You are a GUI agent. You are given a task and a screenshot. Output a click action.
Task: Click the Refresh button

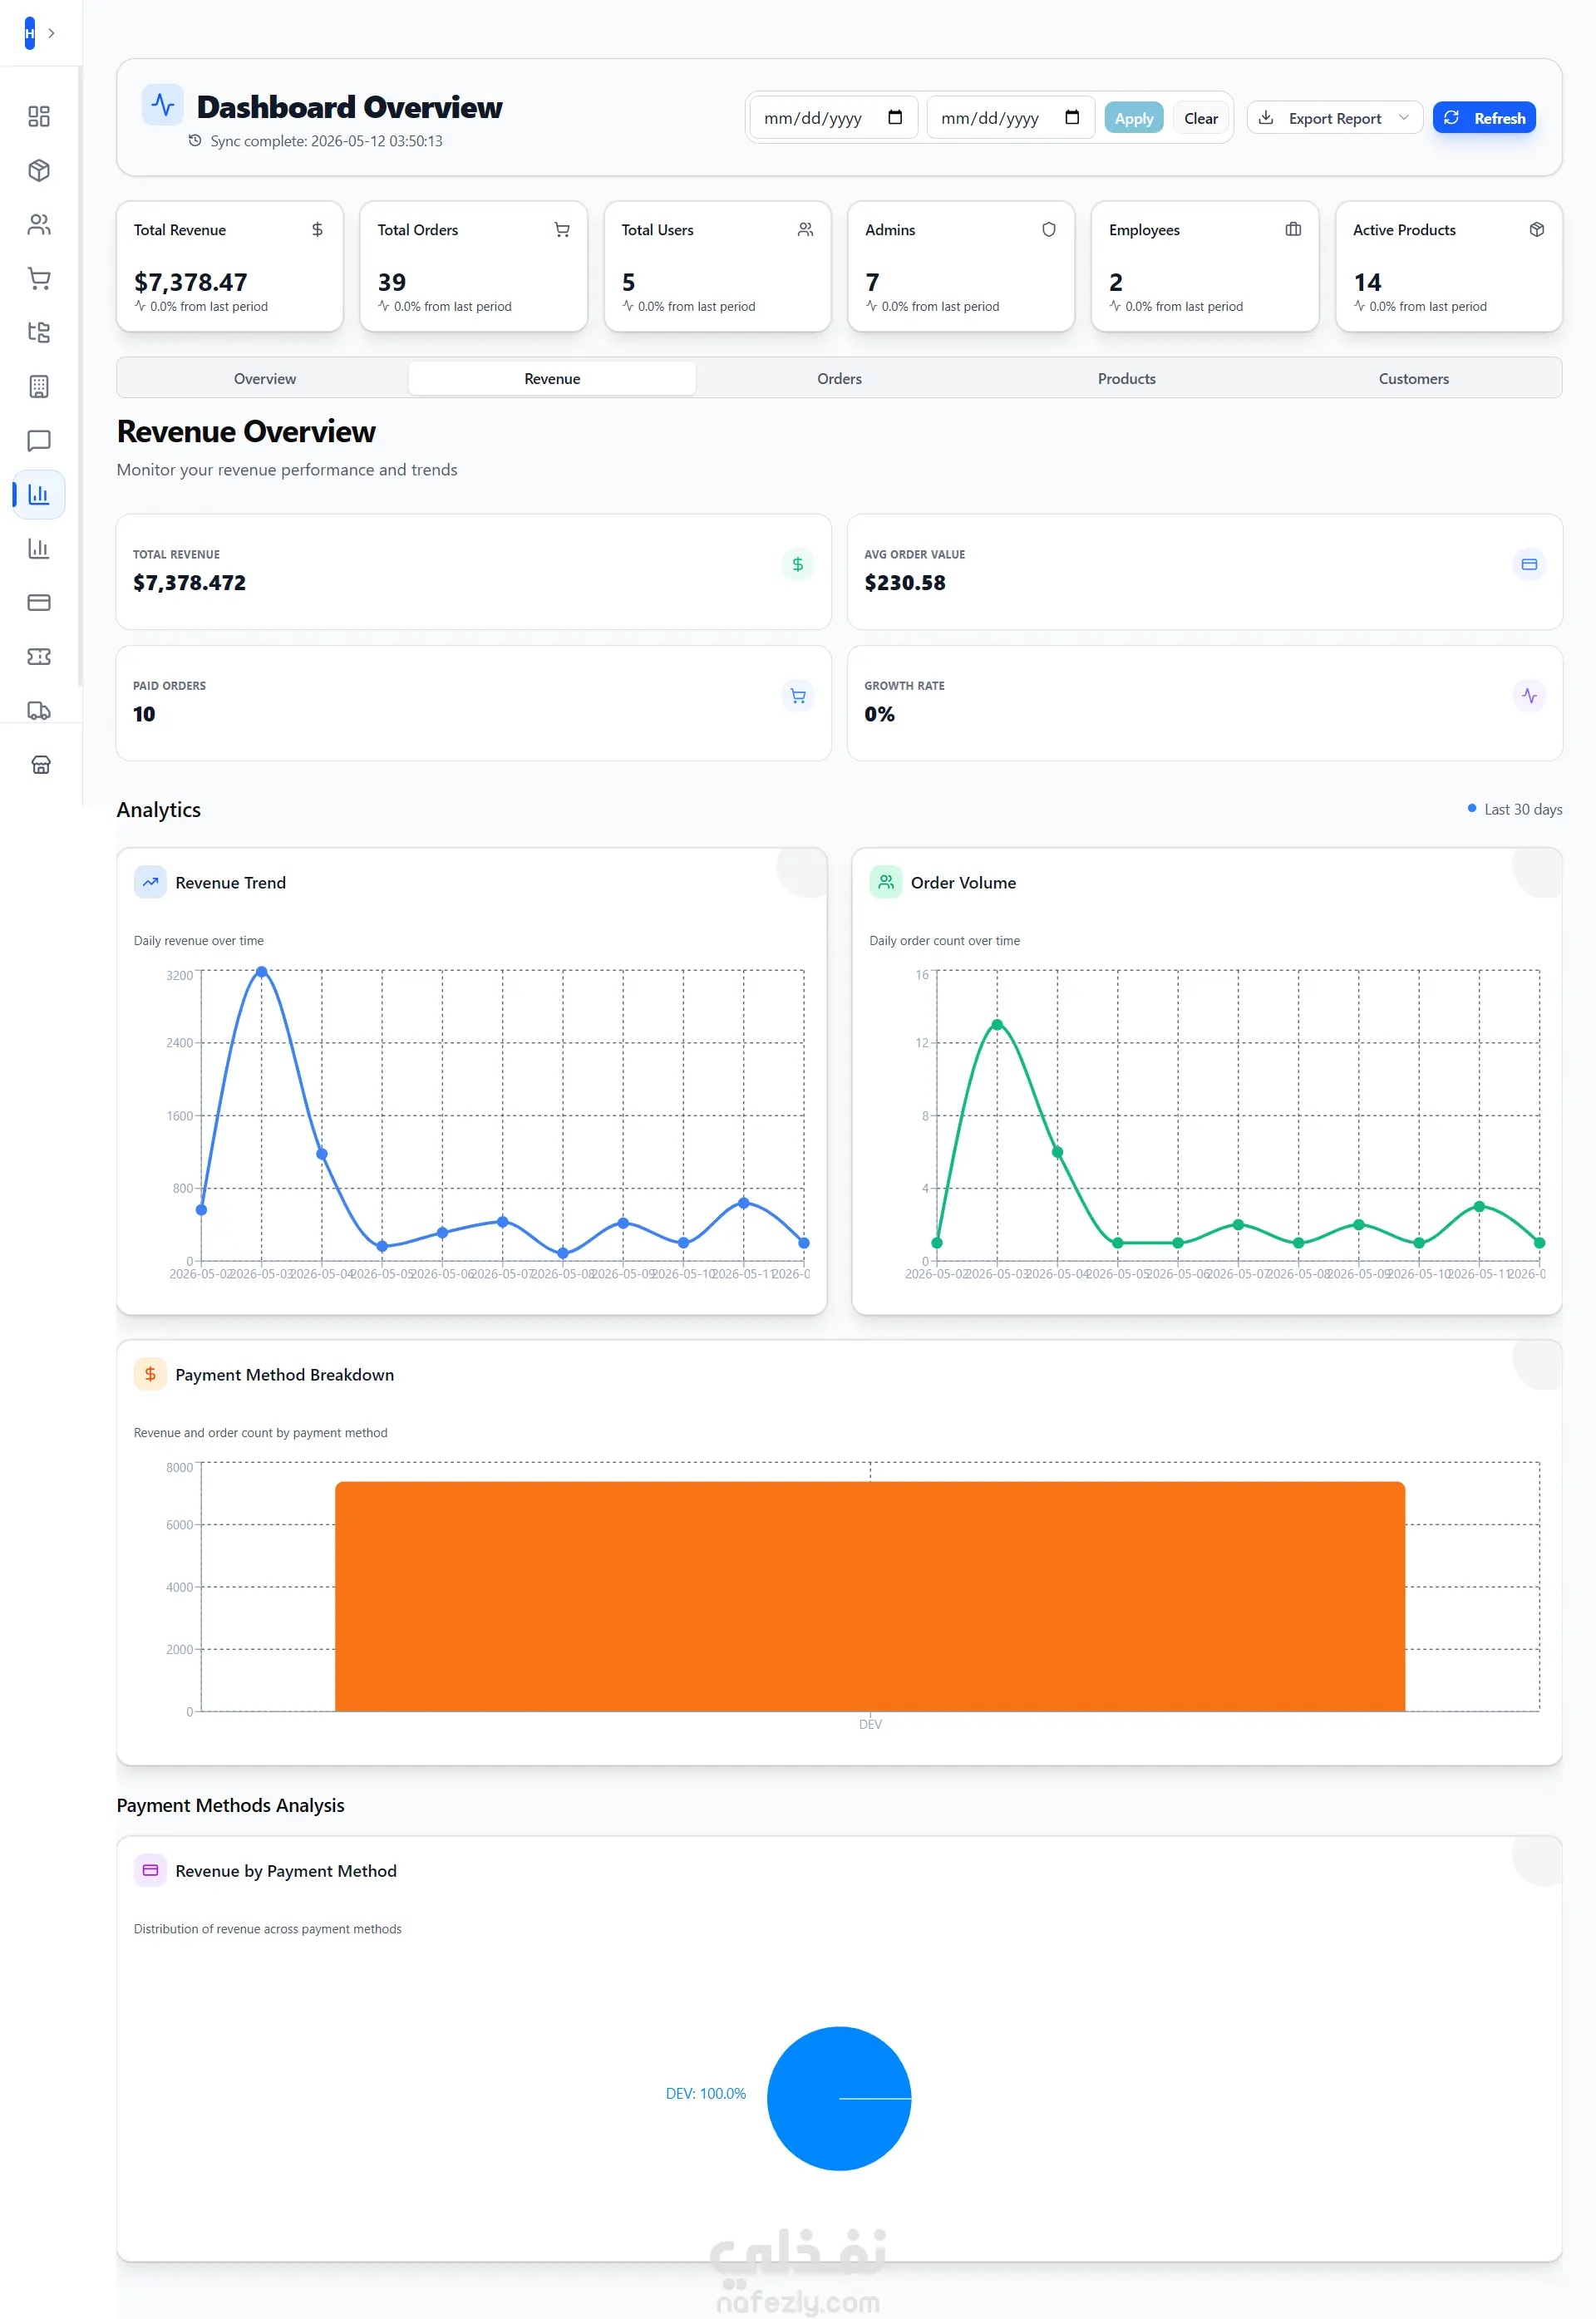click(x=1484, y=118)
